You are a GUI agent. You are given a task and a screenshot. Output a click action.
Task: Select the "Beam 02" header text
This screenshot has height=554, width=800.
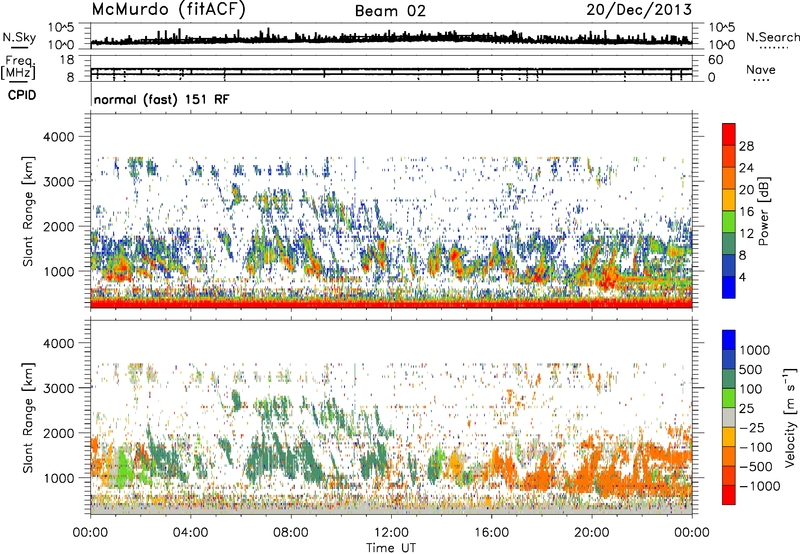coord(390,11)
